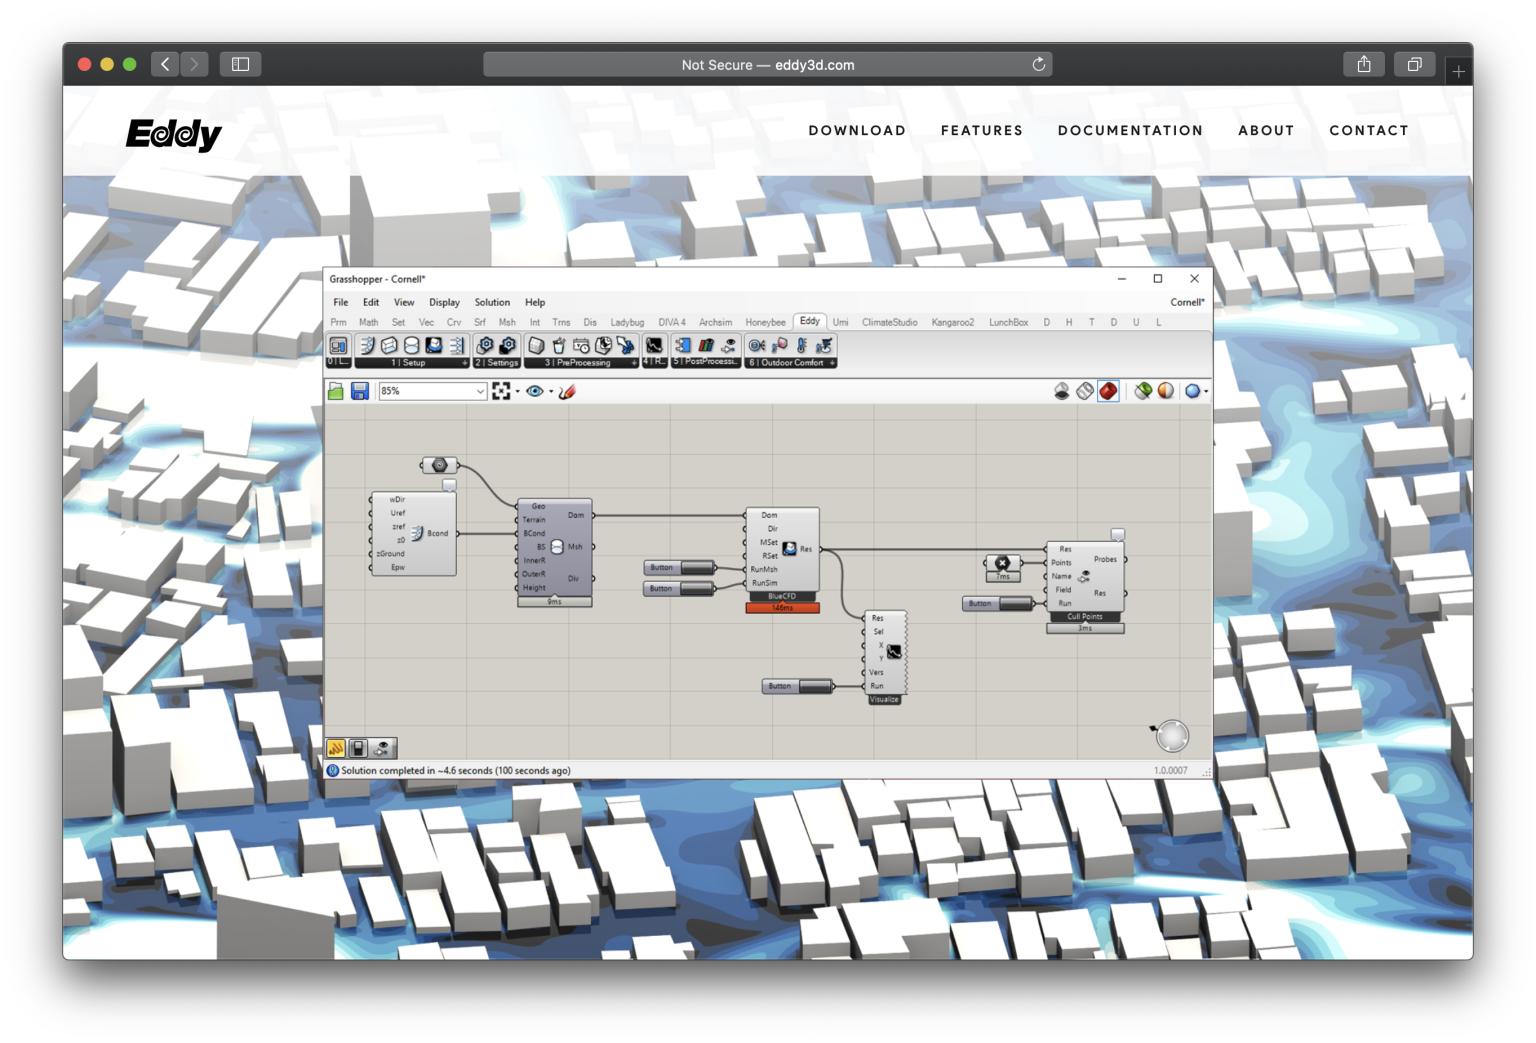Image resolution: width=1536 pixels, height=1043 pixels.
Task: Select the wind boundary condition icon in Setup
Action: click(366, 345)
